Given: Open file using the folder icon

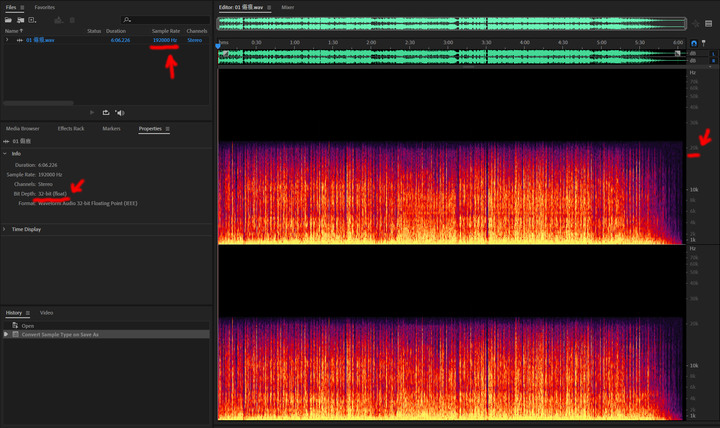Looking at the screenshot, I should (8, 20).
